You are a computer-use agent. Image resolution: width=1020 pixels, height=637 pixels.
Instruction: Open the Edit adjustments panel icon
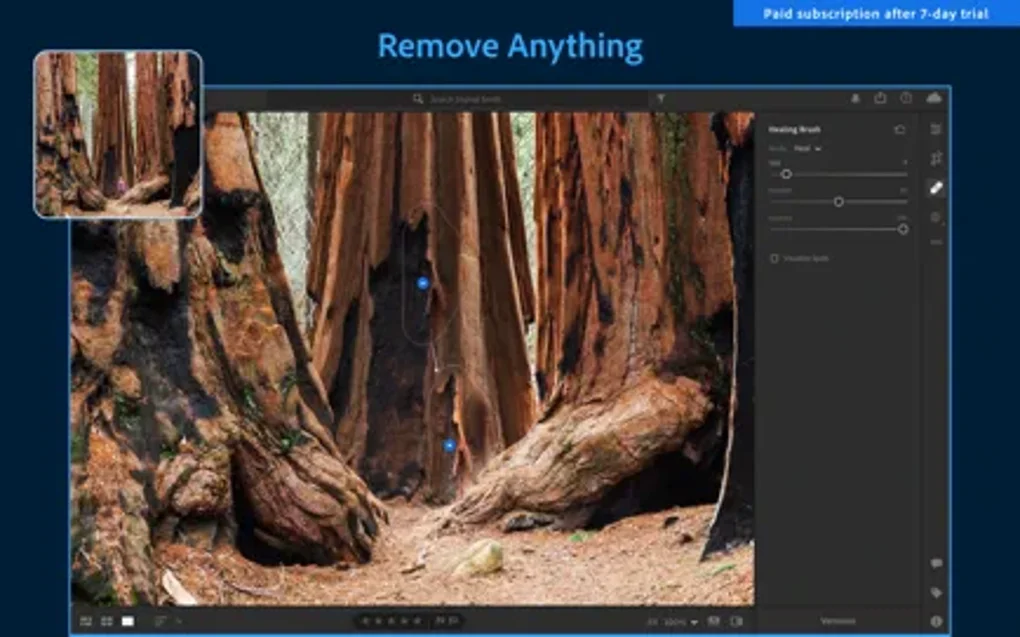pyautogui.click(x=936, y=130)
